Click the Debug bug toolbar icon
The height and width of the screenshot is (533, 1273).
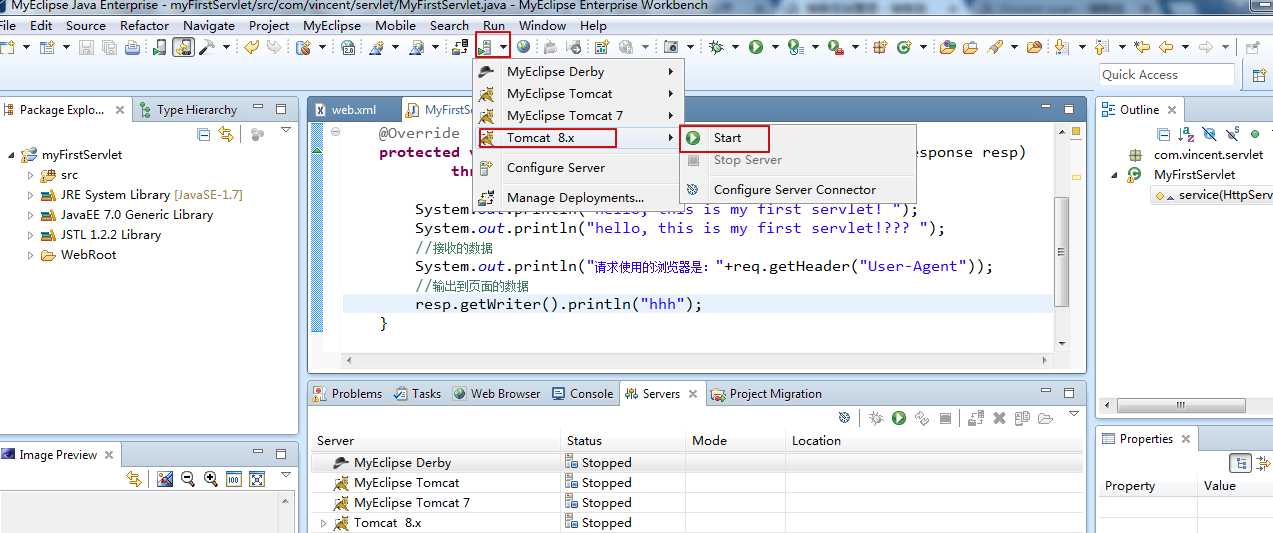716,47
